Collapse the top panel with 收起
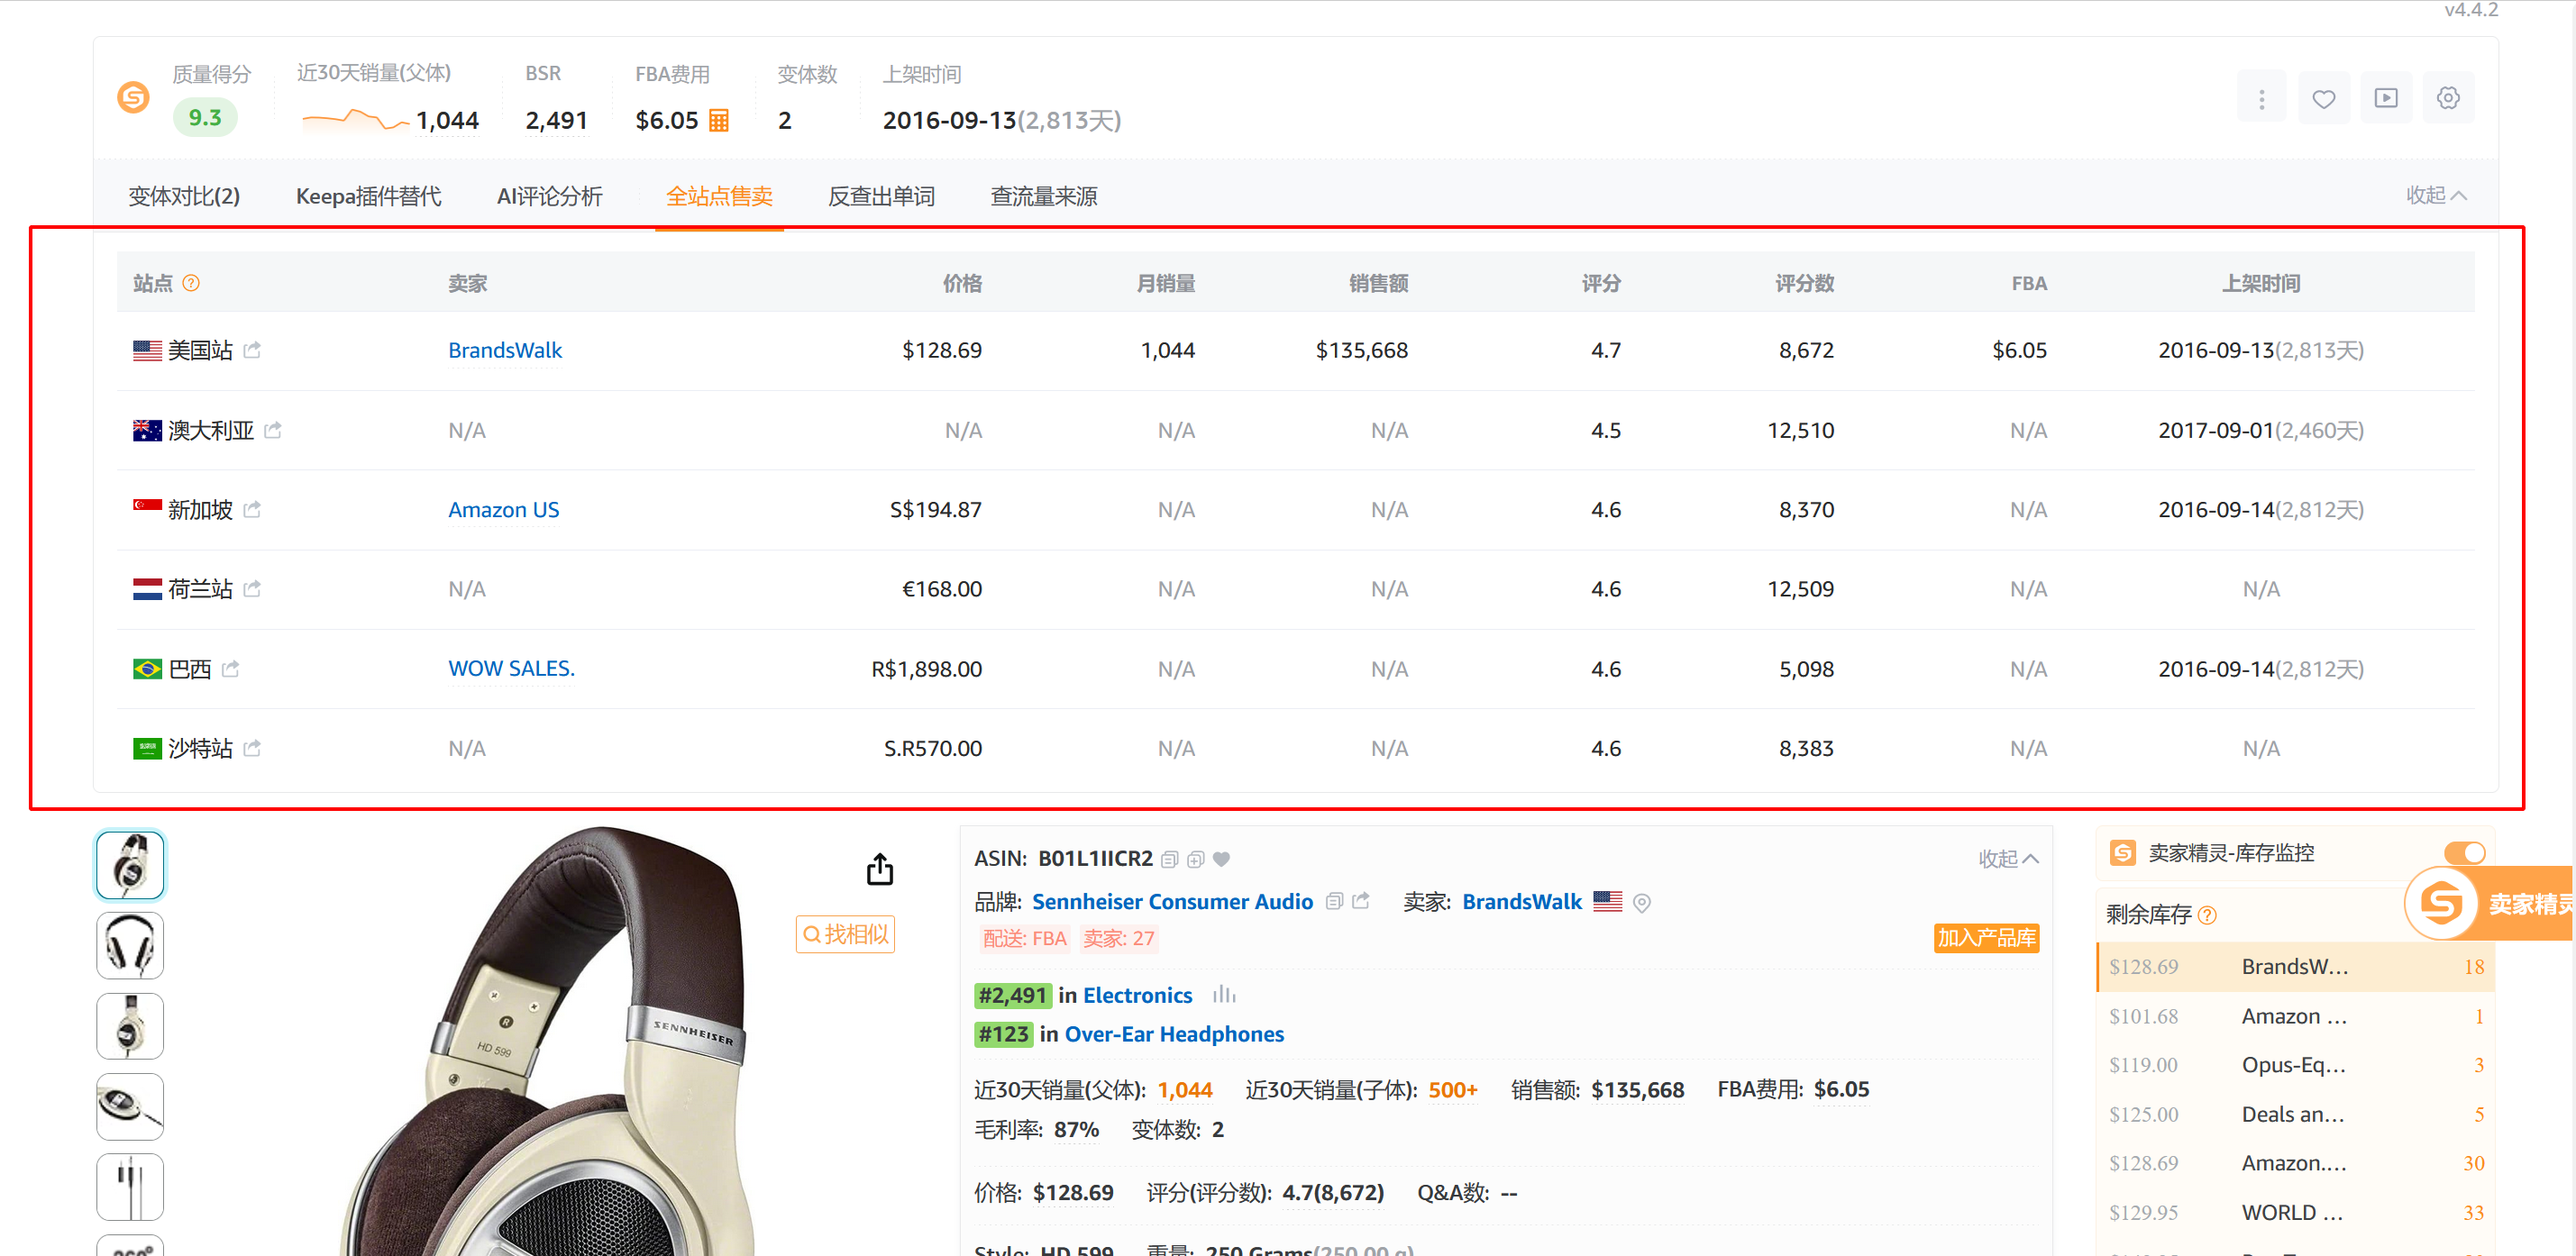This screenshot has width=2576, height=1256. (x=2435, y=195)
